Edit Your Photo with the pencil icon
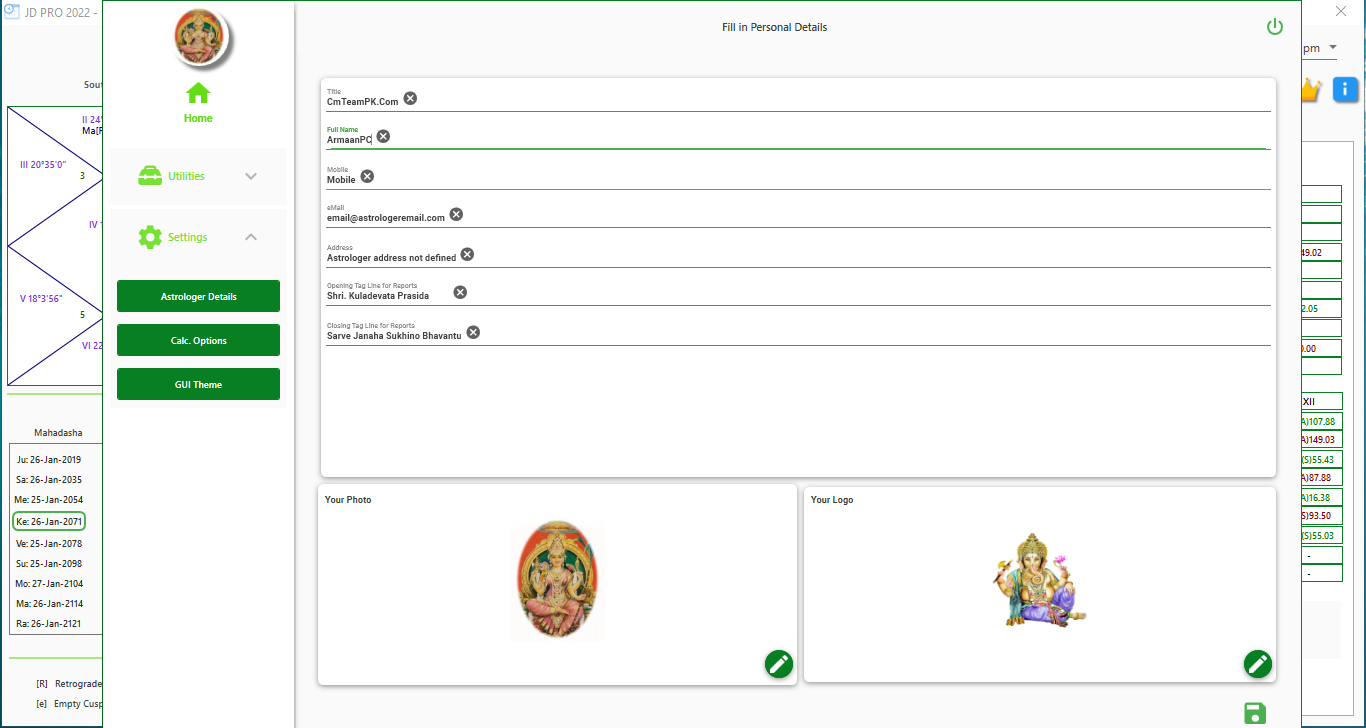1366x728 pixels. [779, 664]
